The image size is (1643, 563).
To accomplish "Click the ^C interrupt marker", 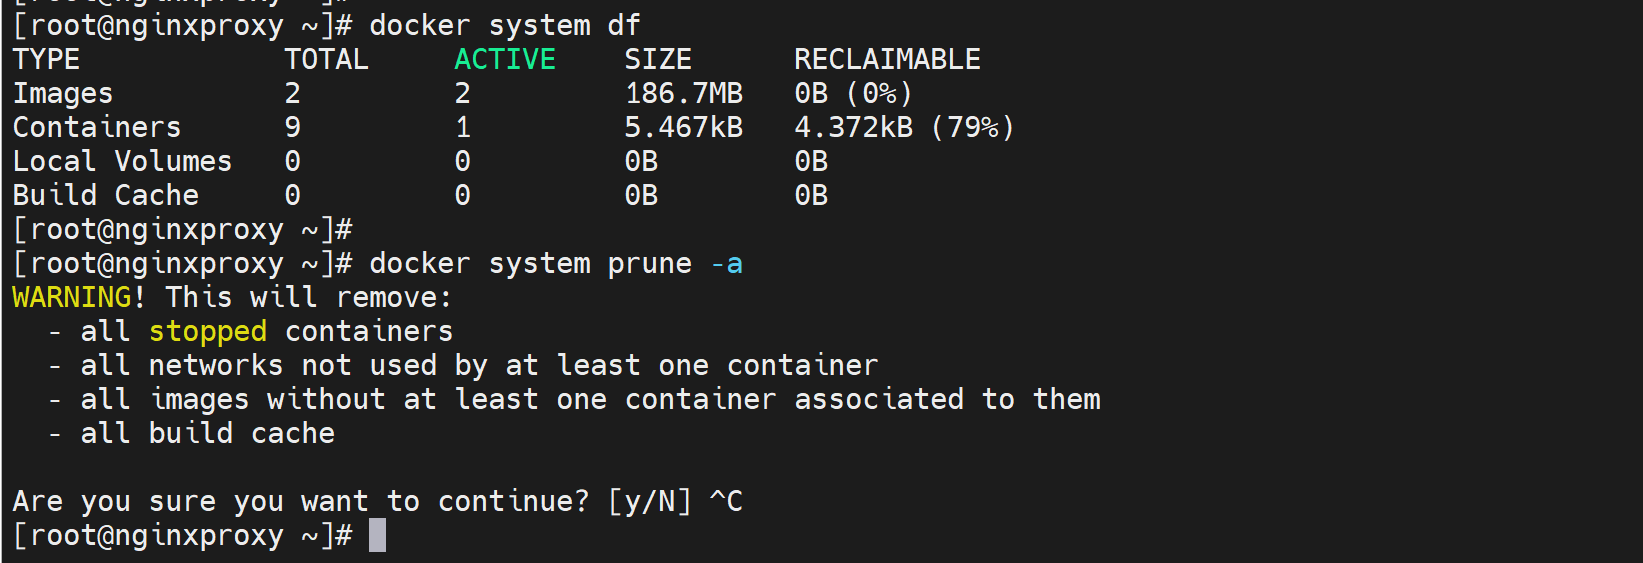I will click(x=726, y=501).
